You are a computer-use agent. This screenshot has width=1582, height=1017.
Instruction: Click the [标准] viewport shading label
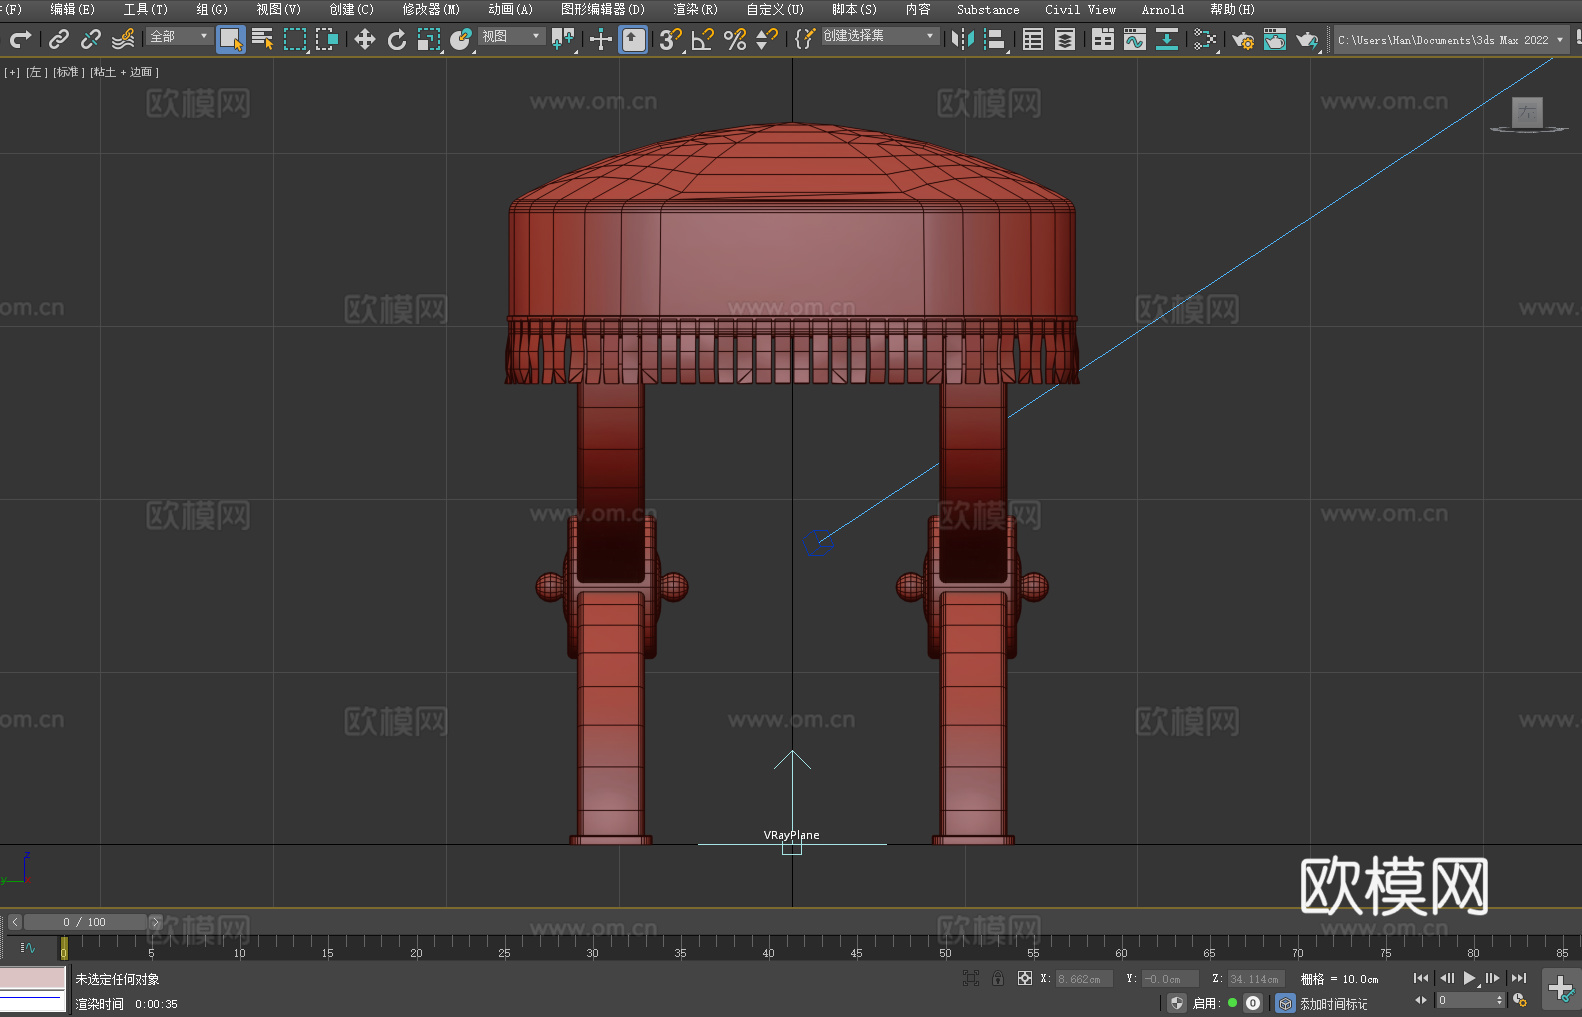68,72
